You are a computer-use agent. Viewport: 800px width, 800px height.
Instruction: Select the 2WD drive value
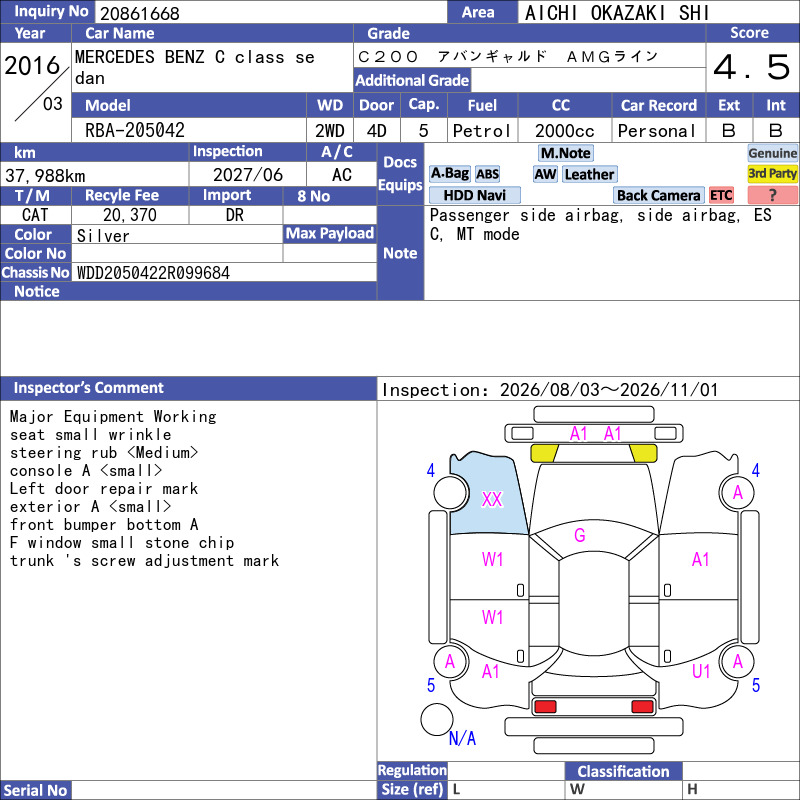[x=330, y=131]
